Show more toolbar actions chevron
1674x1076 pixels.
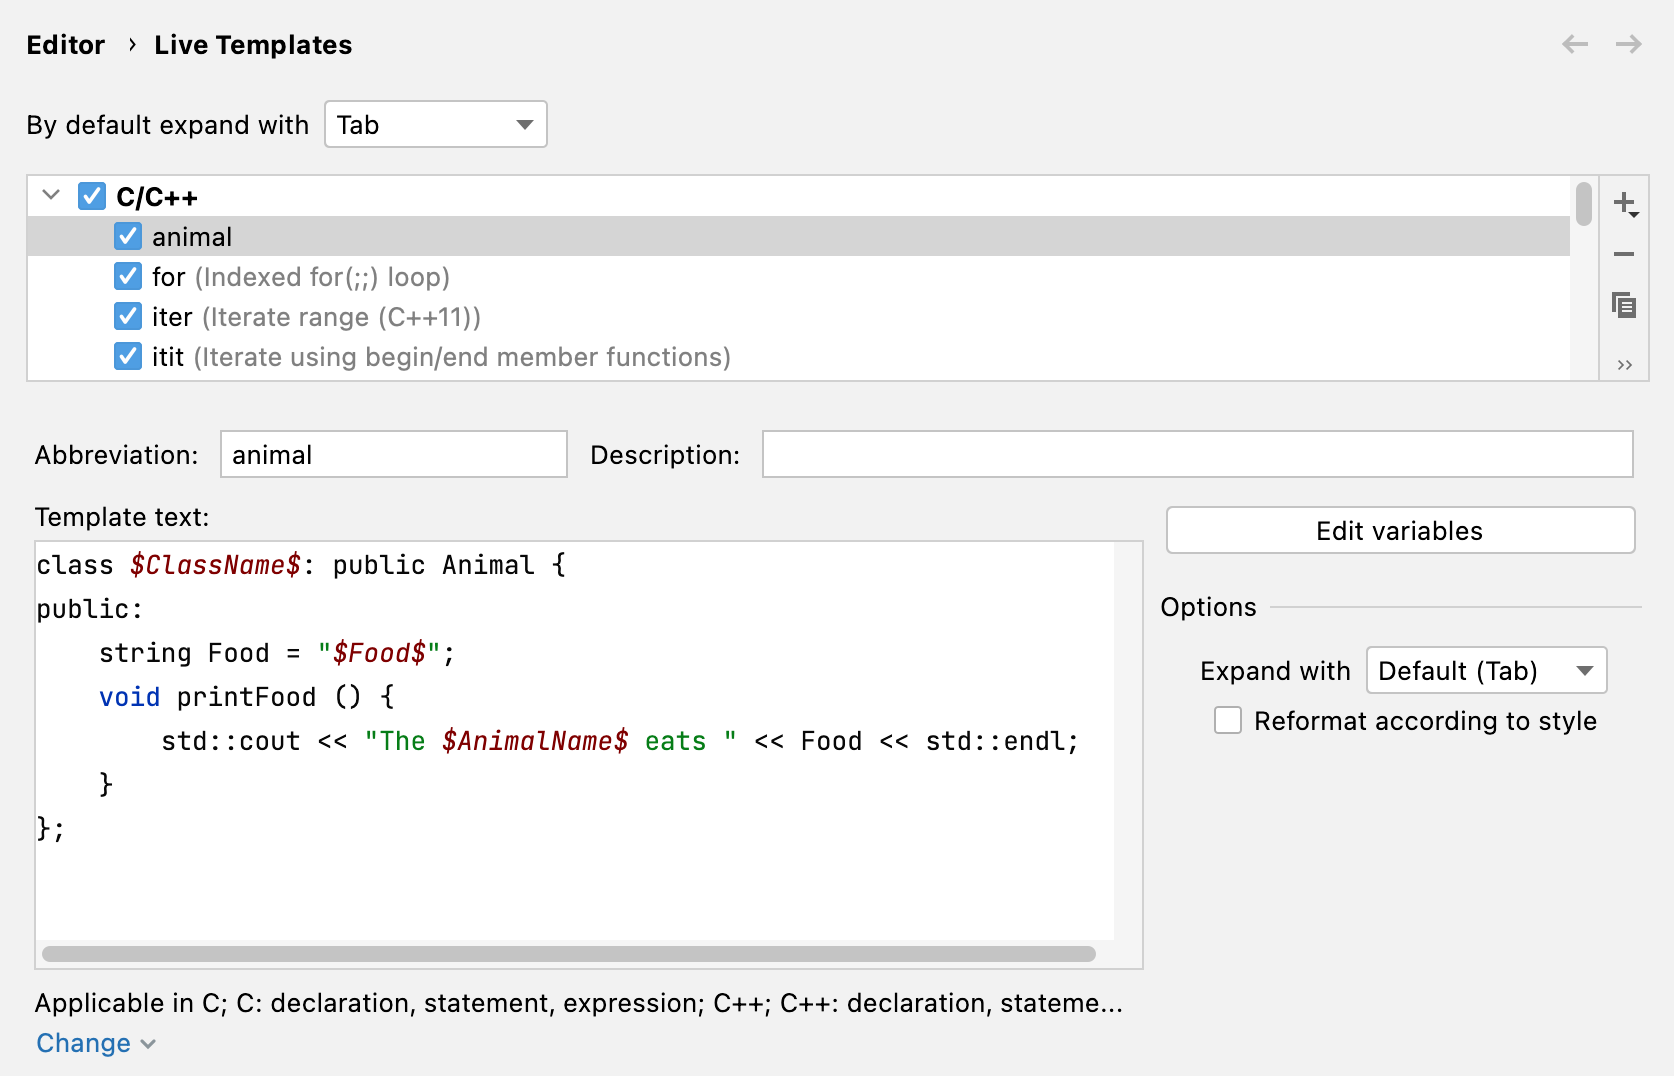click(x=1624, y=365)
